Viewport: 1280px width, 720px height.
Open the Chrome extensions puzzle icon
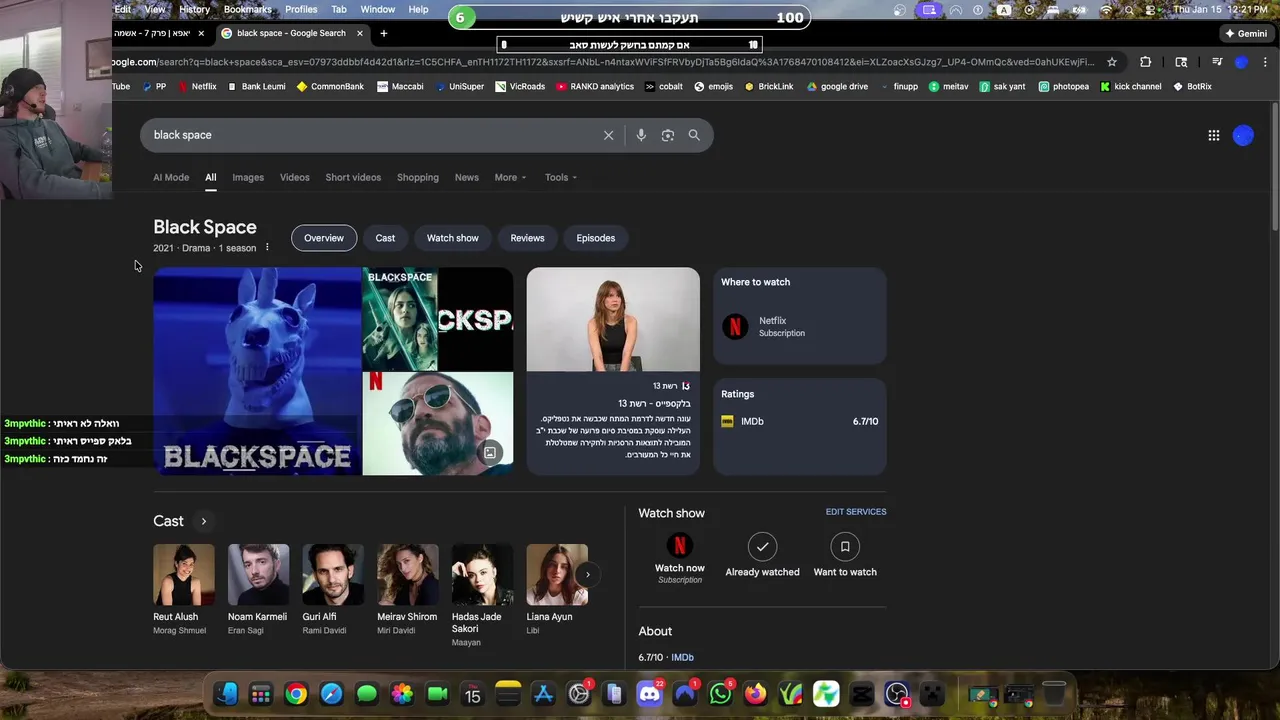[1146, 62]
